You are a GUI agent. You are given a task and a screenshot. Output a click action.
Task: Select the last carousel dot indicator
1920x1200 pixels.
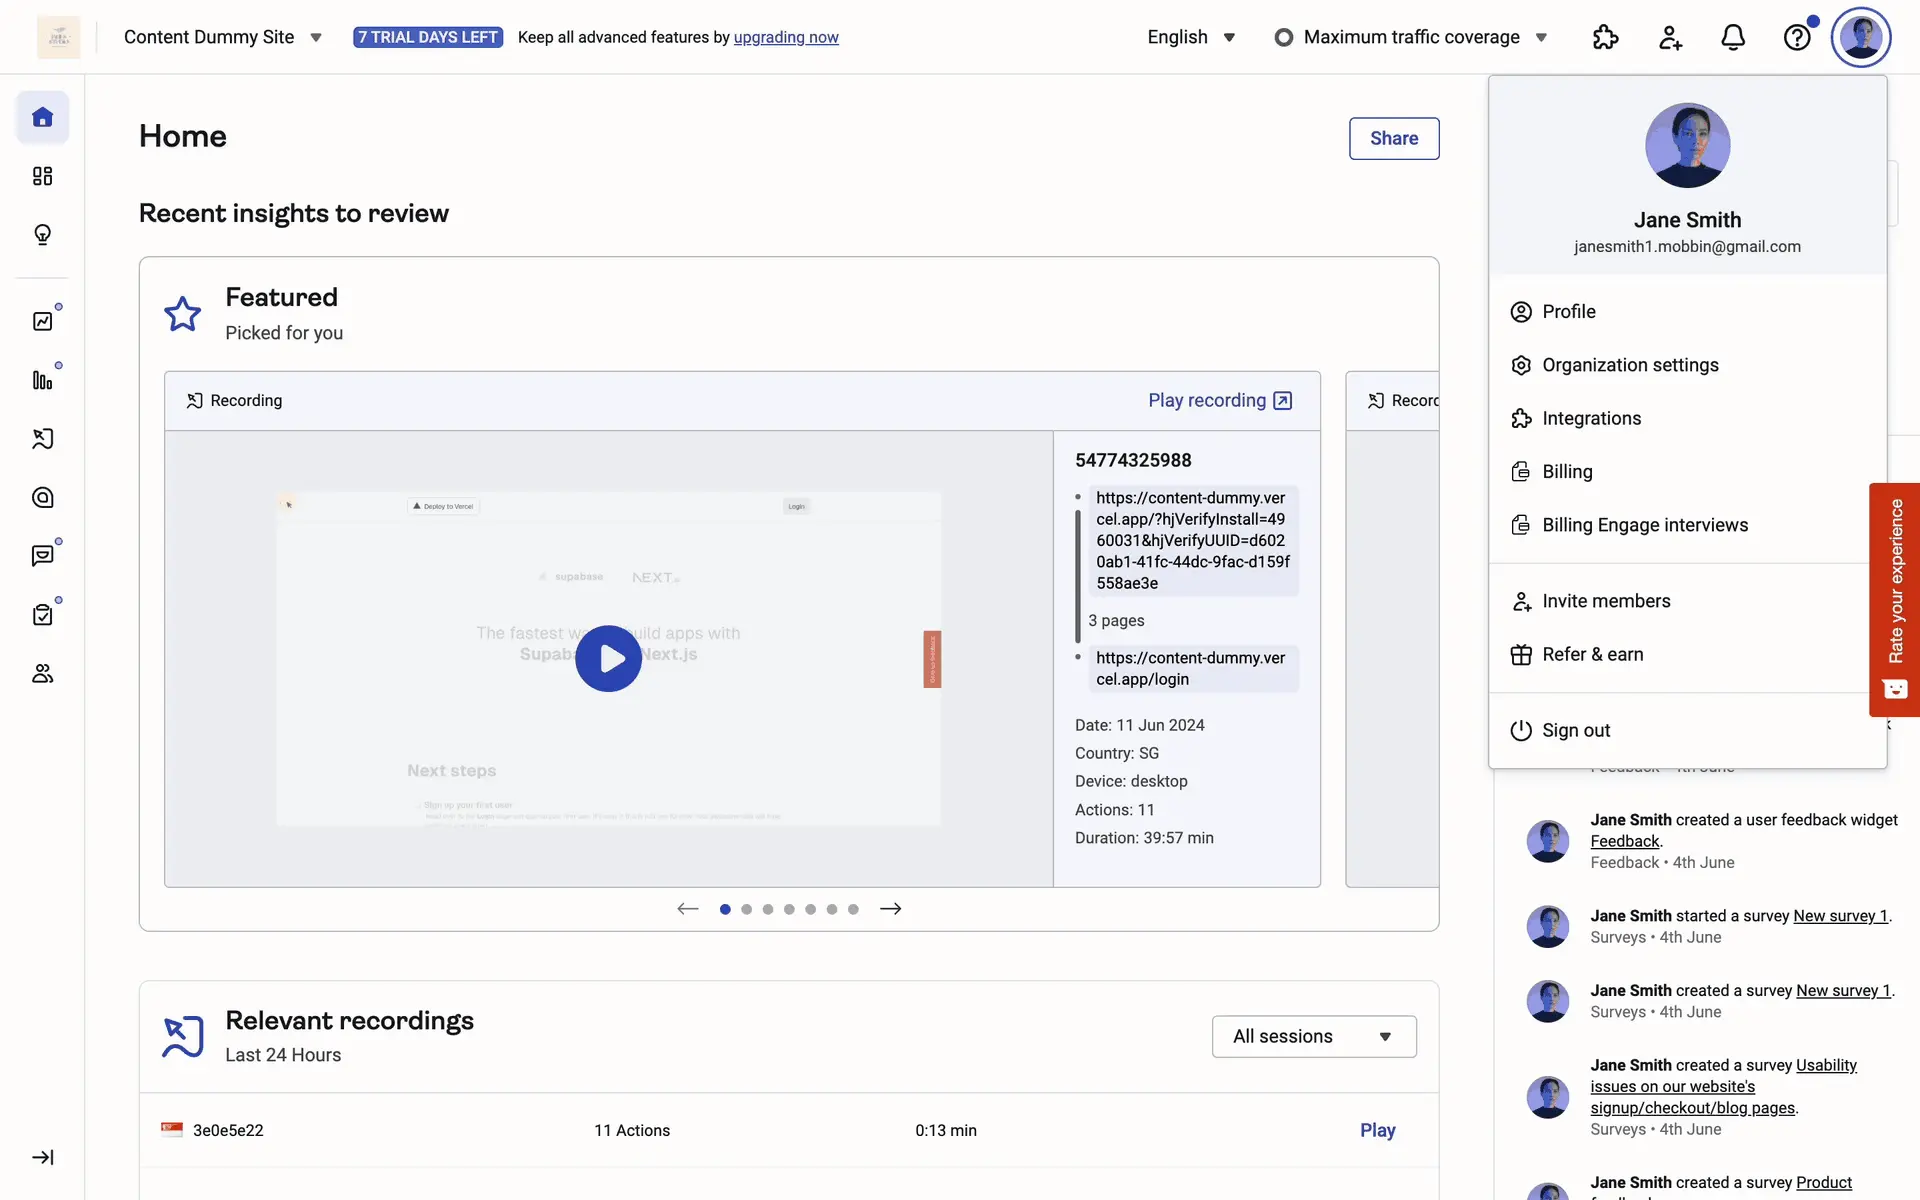[x=853, y=909]
